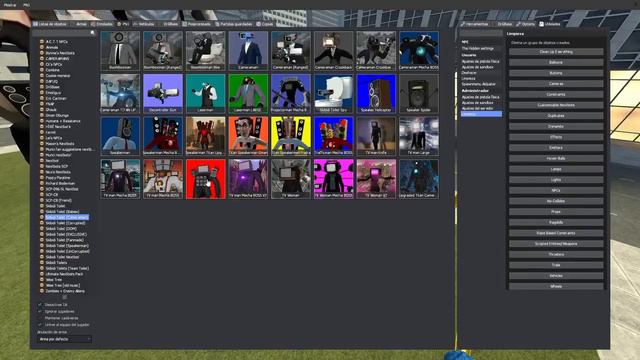Select the TV Man Large thumbnail
The image size is (640, 360).
(419, 136)
